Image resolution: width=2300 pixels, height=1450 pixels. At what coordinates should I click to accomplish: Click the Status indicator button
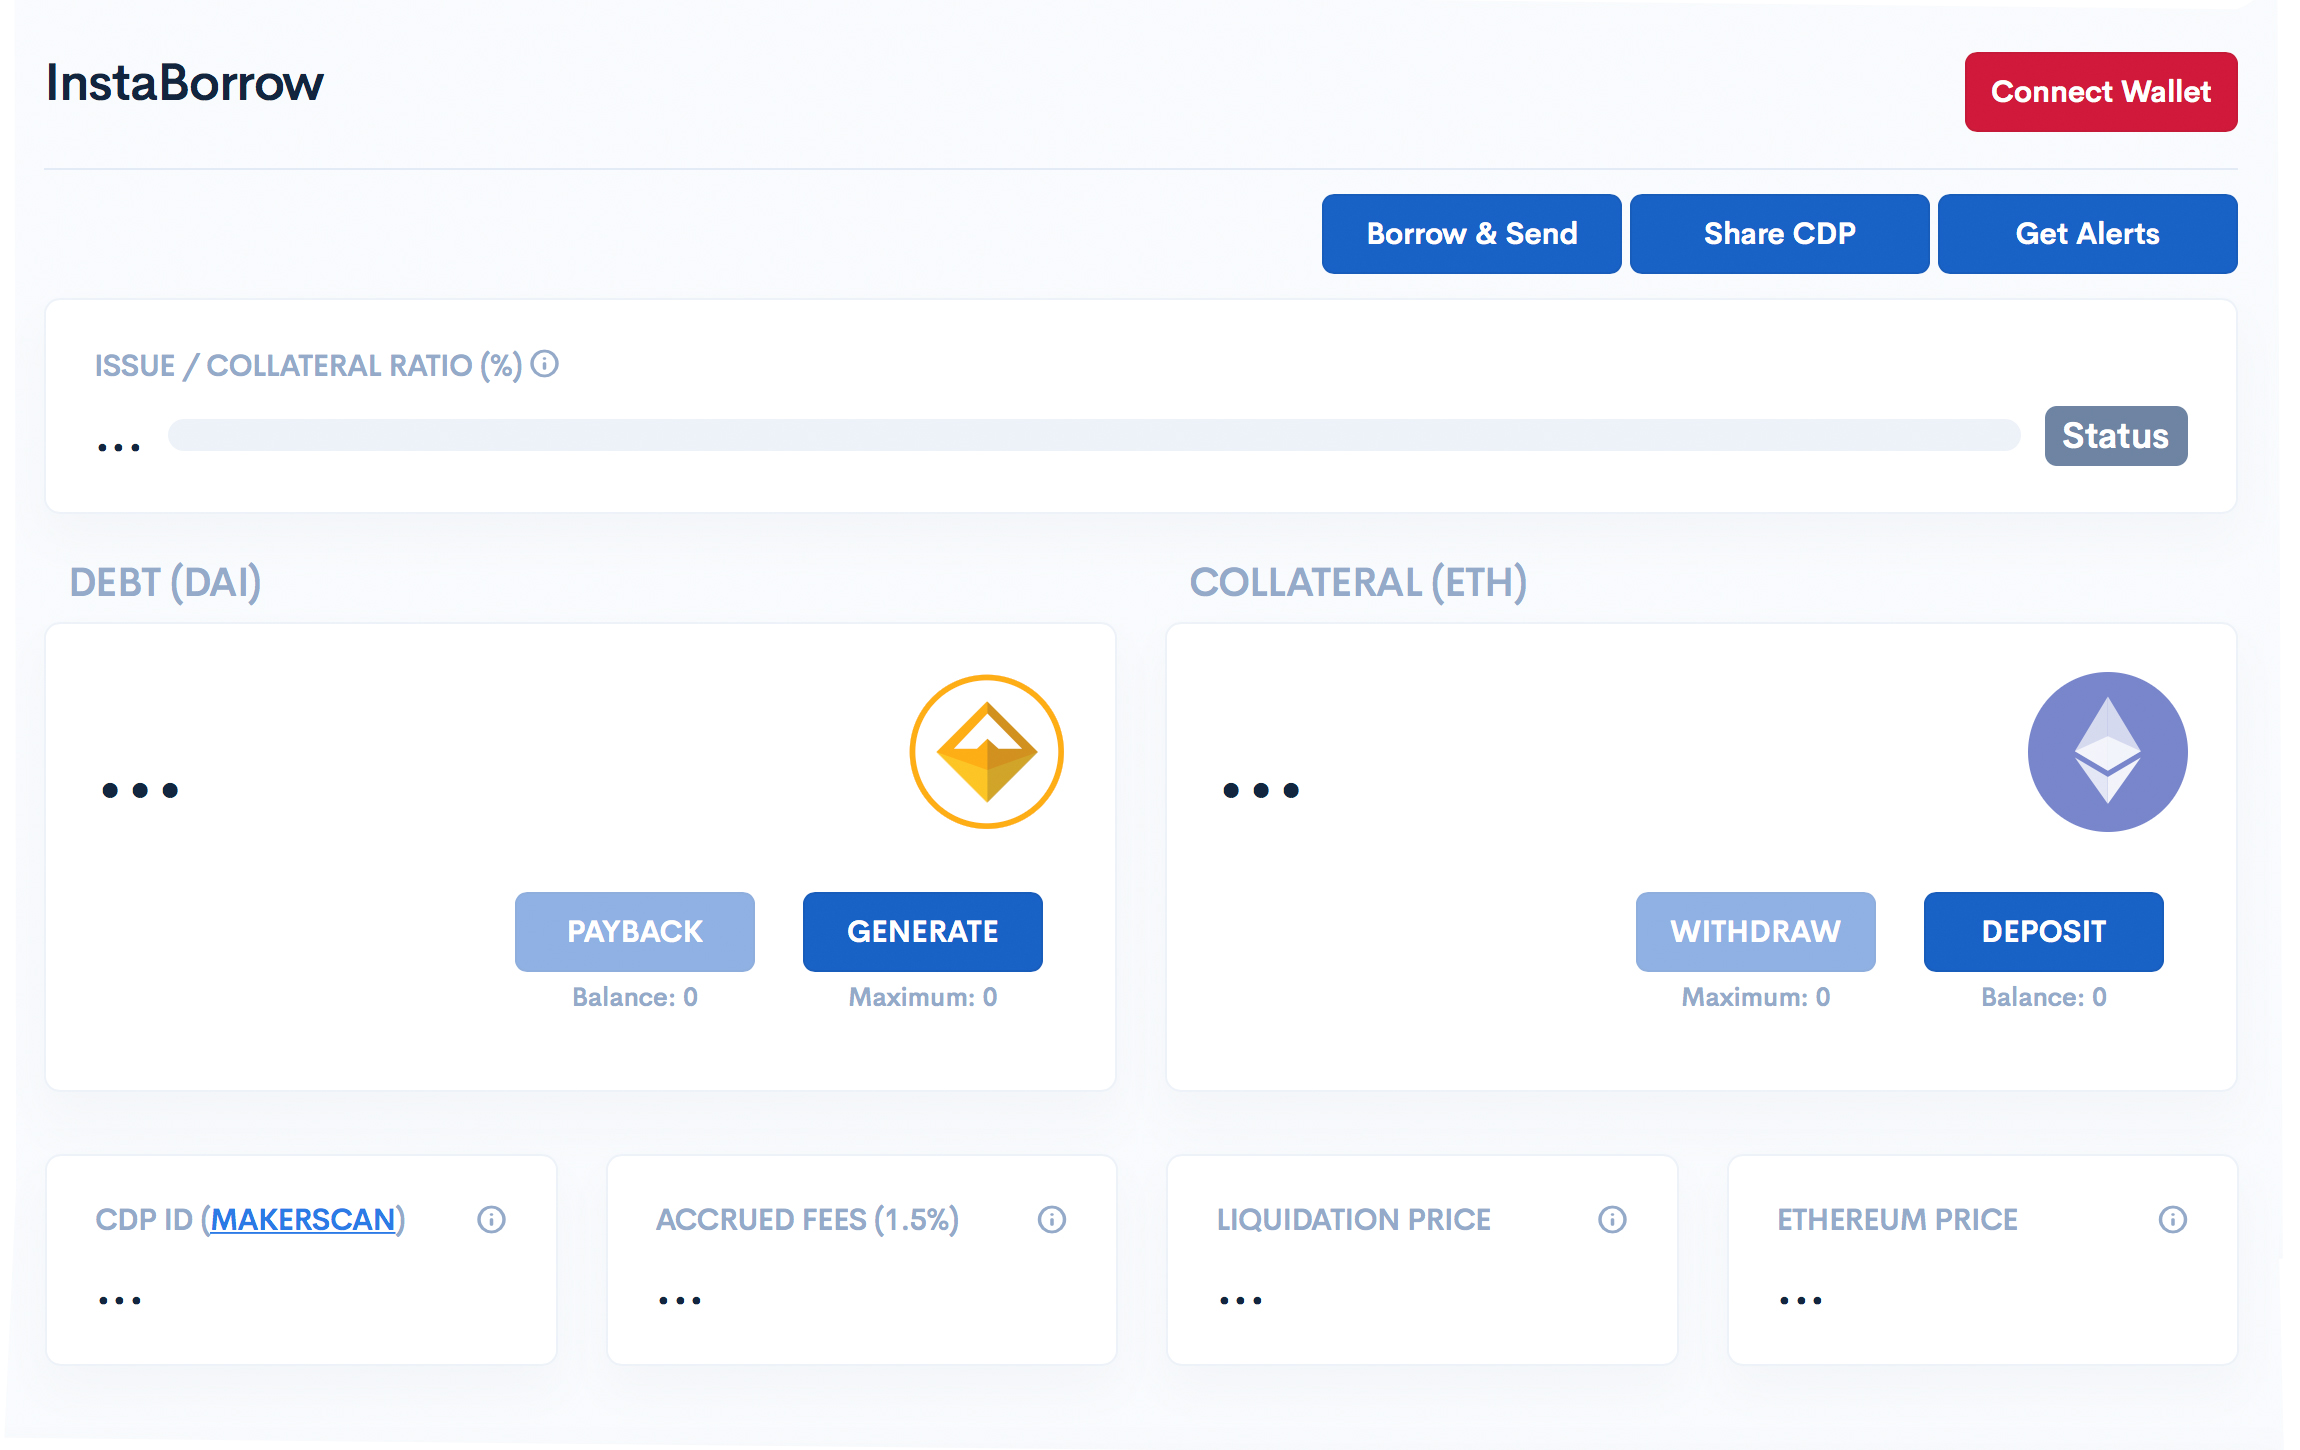pyautogui.click(x=2115, y=434)
